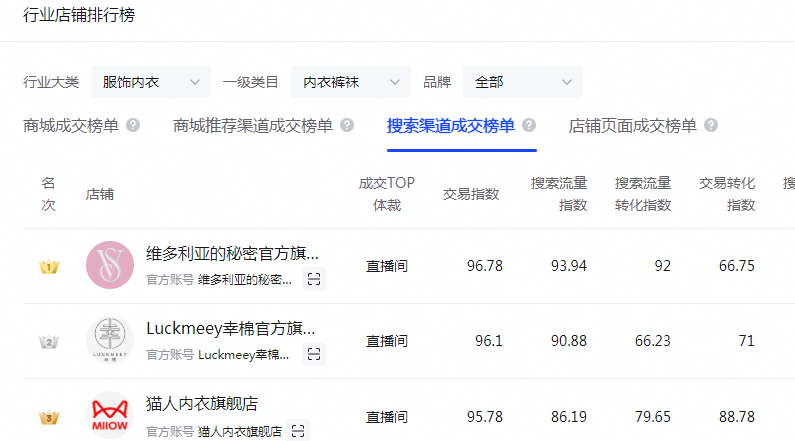This screenshot has height=441, width=795.
Task: Switch to 商城推荐渠道成交榜单 tab
Action: point(252,126)
